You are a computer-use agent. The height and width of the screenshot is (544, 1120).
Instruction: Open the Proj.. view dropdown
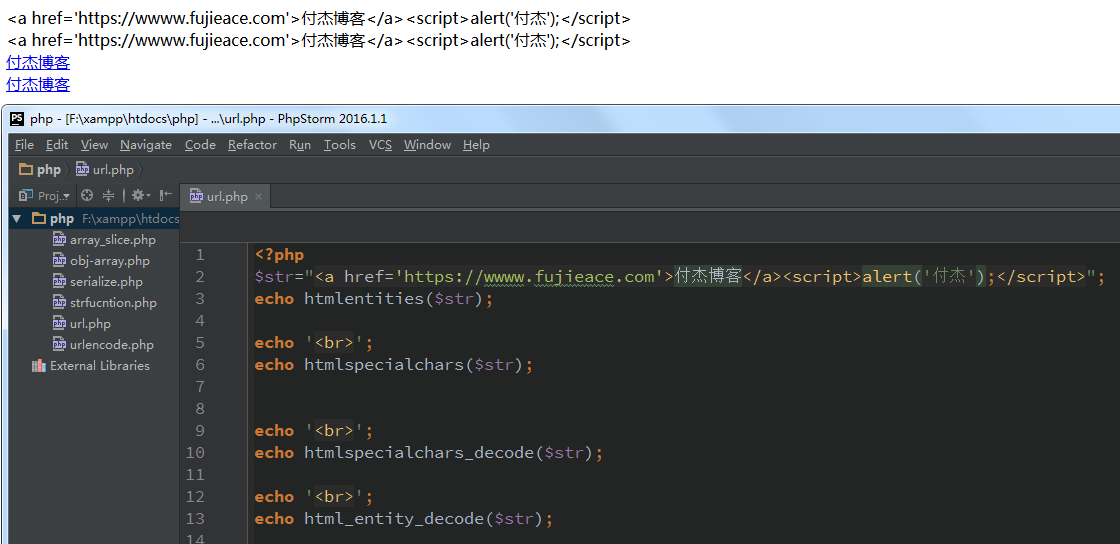point(54,196)
